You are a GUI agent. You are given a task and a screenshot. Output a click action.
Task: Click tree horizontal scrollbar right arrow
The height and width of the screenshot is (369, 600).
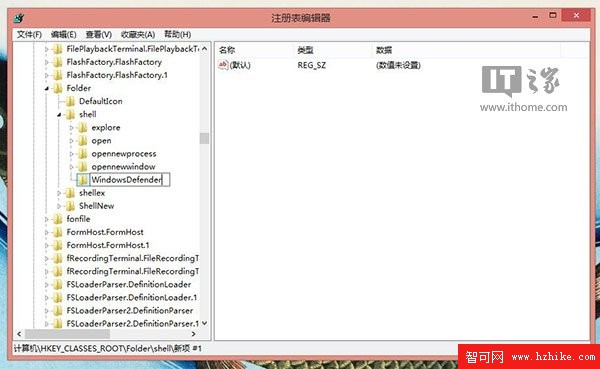click(x=194, y=334)
